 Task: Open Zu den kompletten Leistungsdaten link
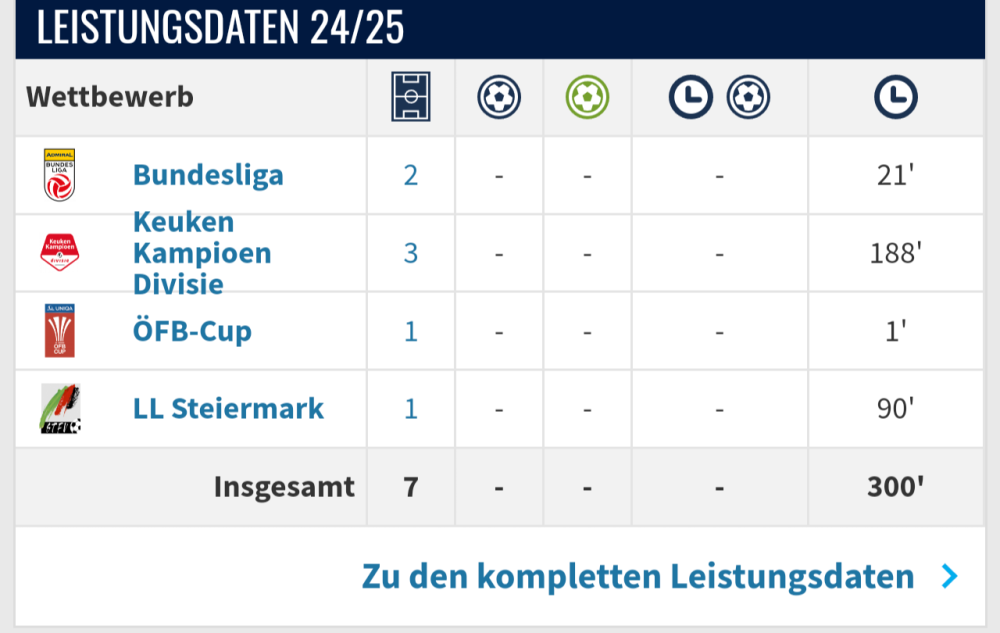(638, 577)
